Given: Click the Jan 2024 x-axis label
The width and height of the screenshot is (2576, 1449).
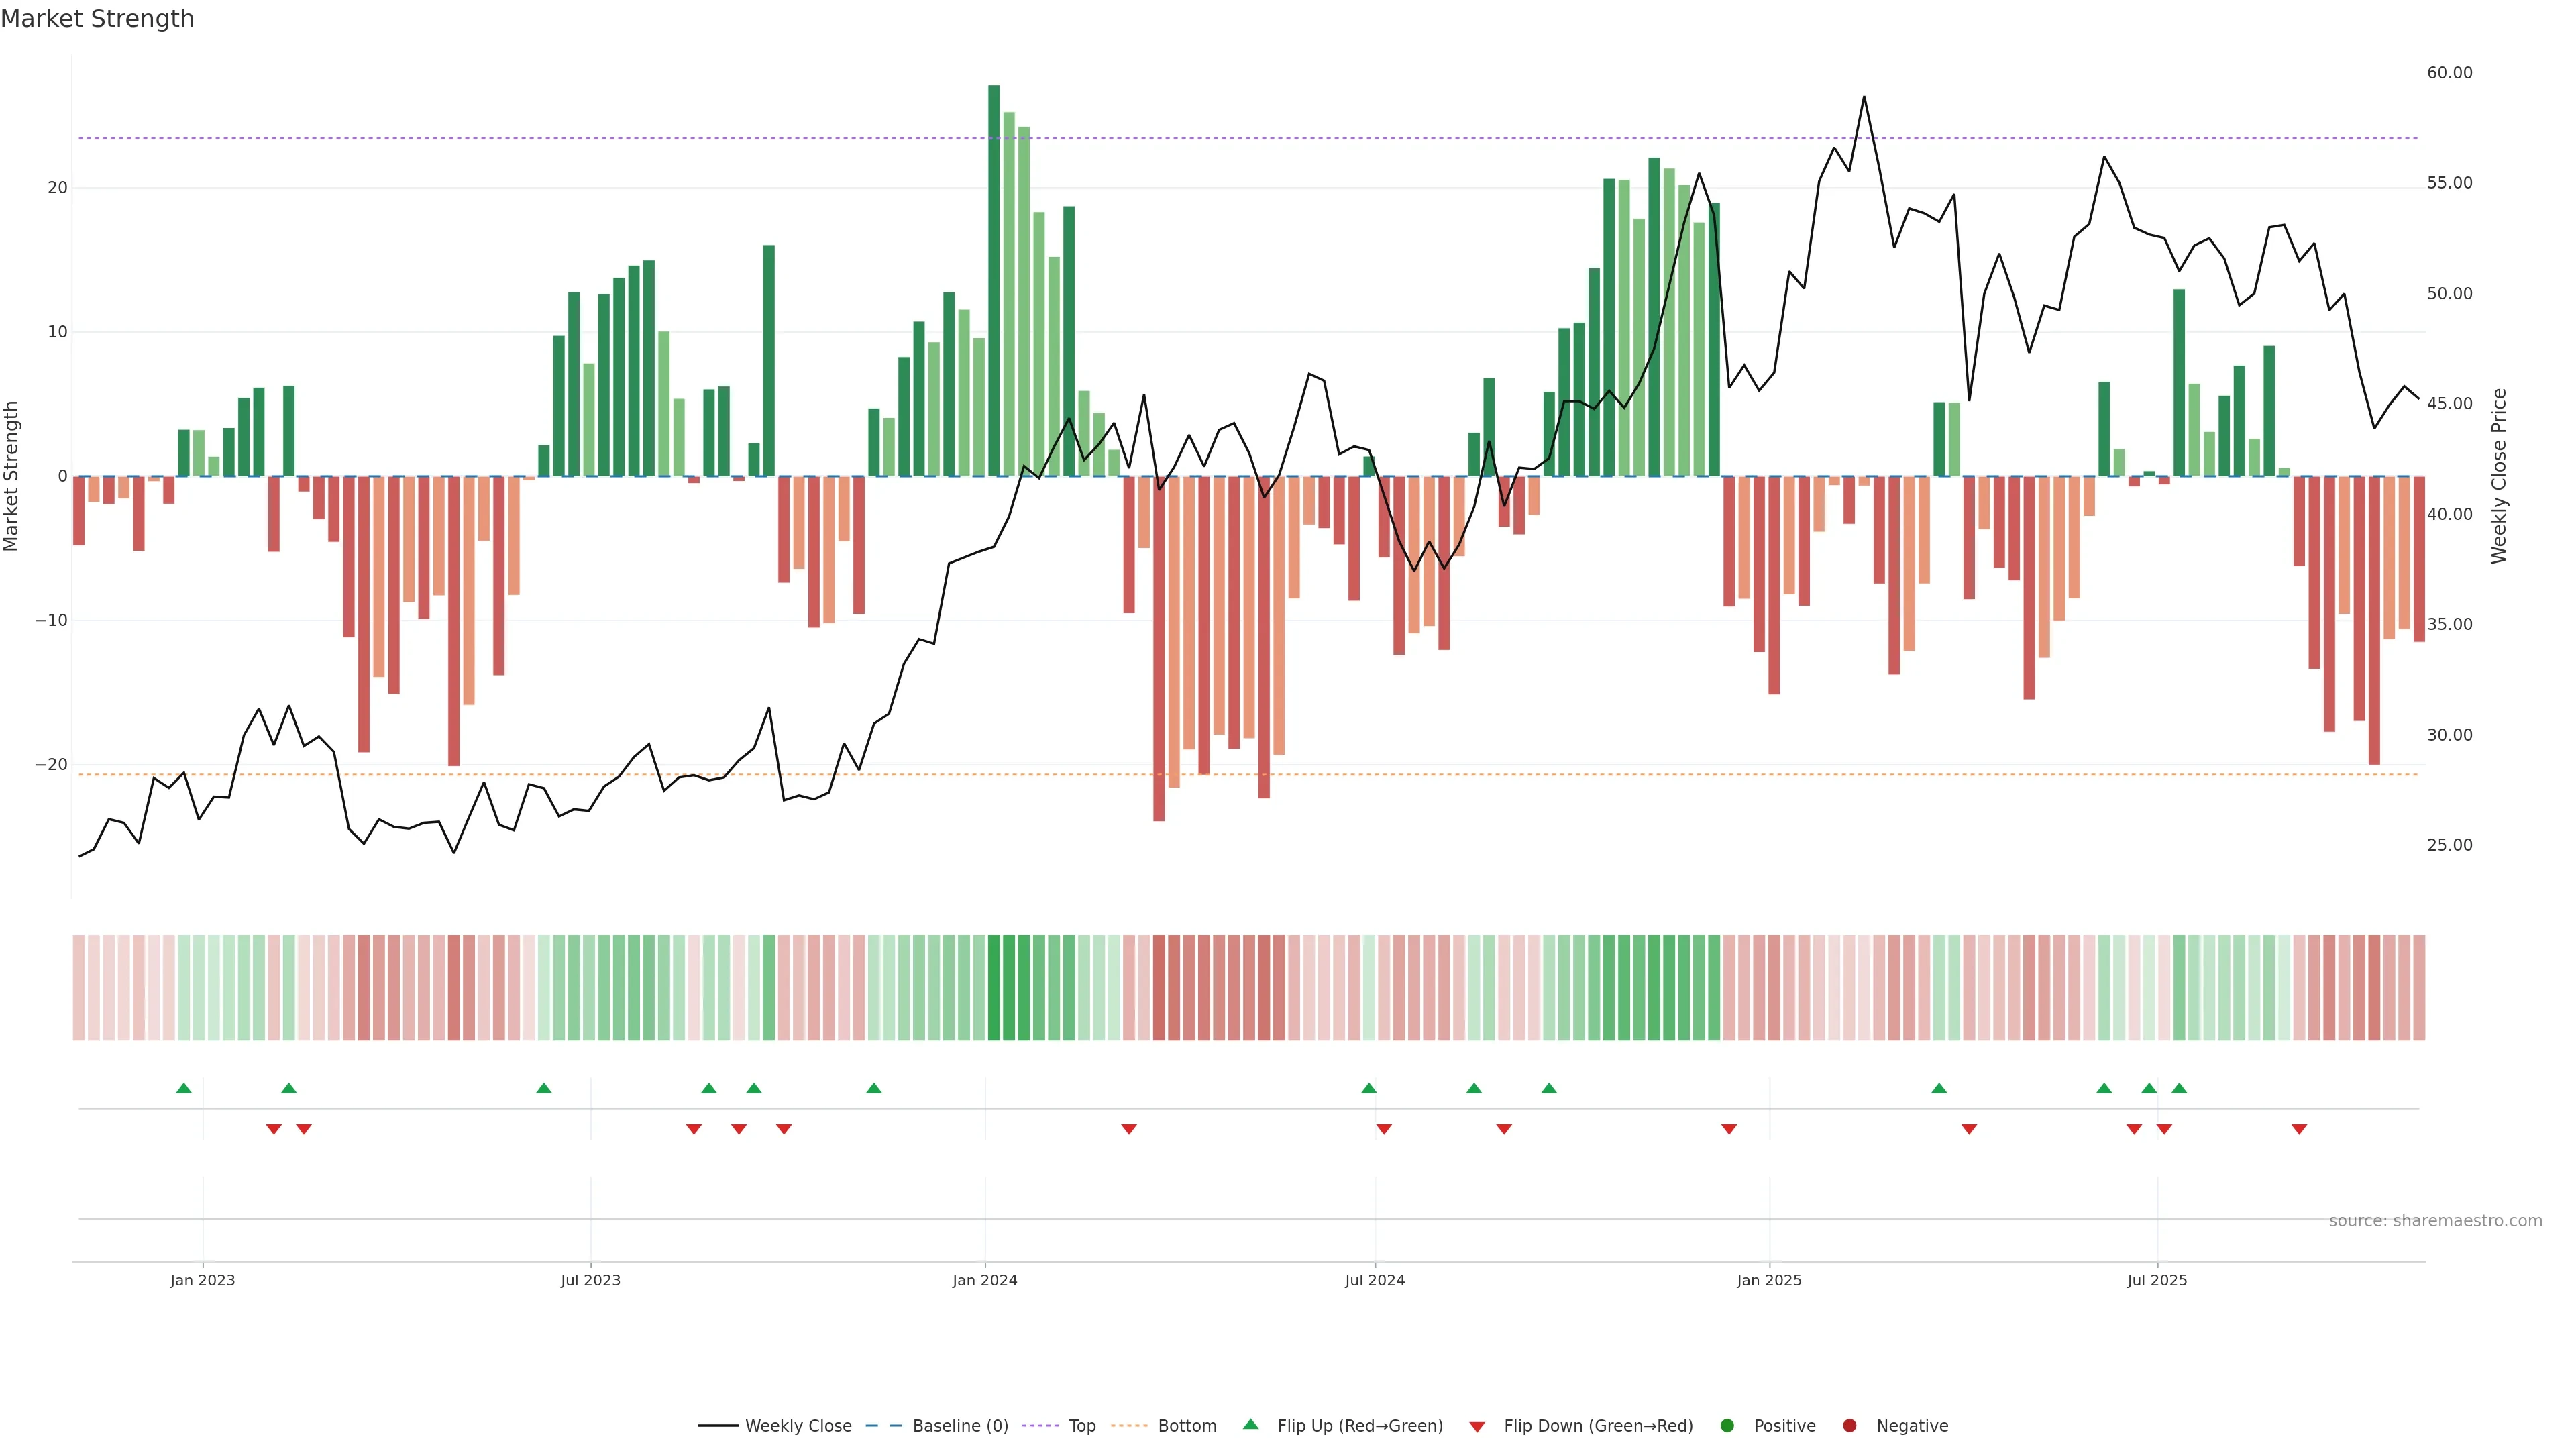Looking at the screenshot, I should [x=984, y=1280].
